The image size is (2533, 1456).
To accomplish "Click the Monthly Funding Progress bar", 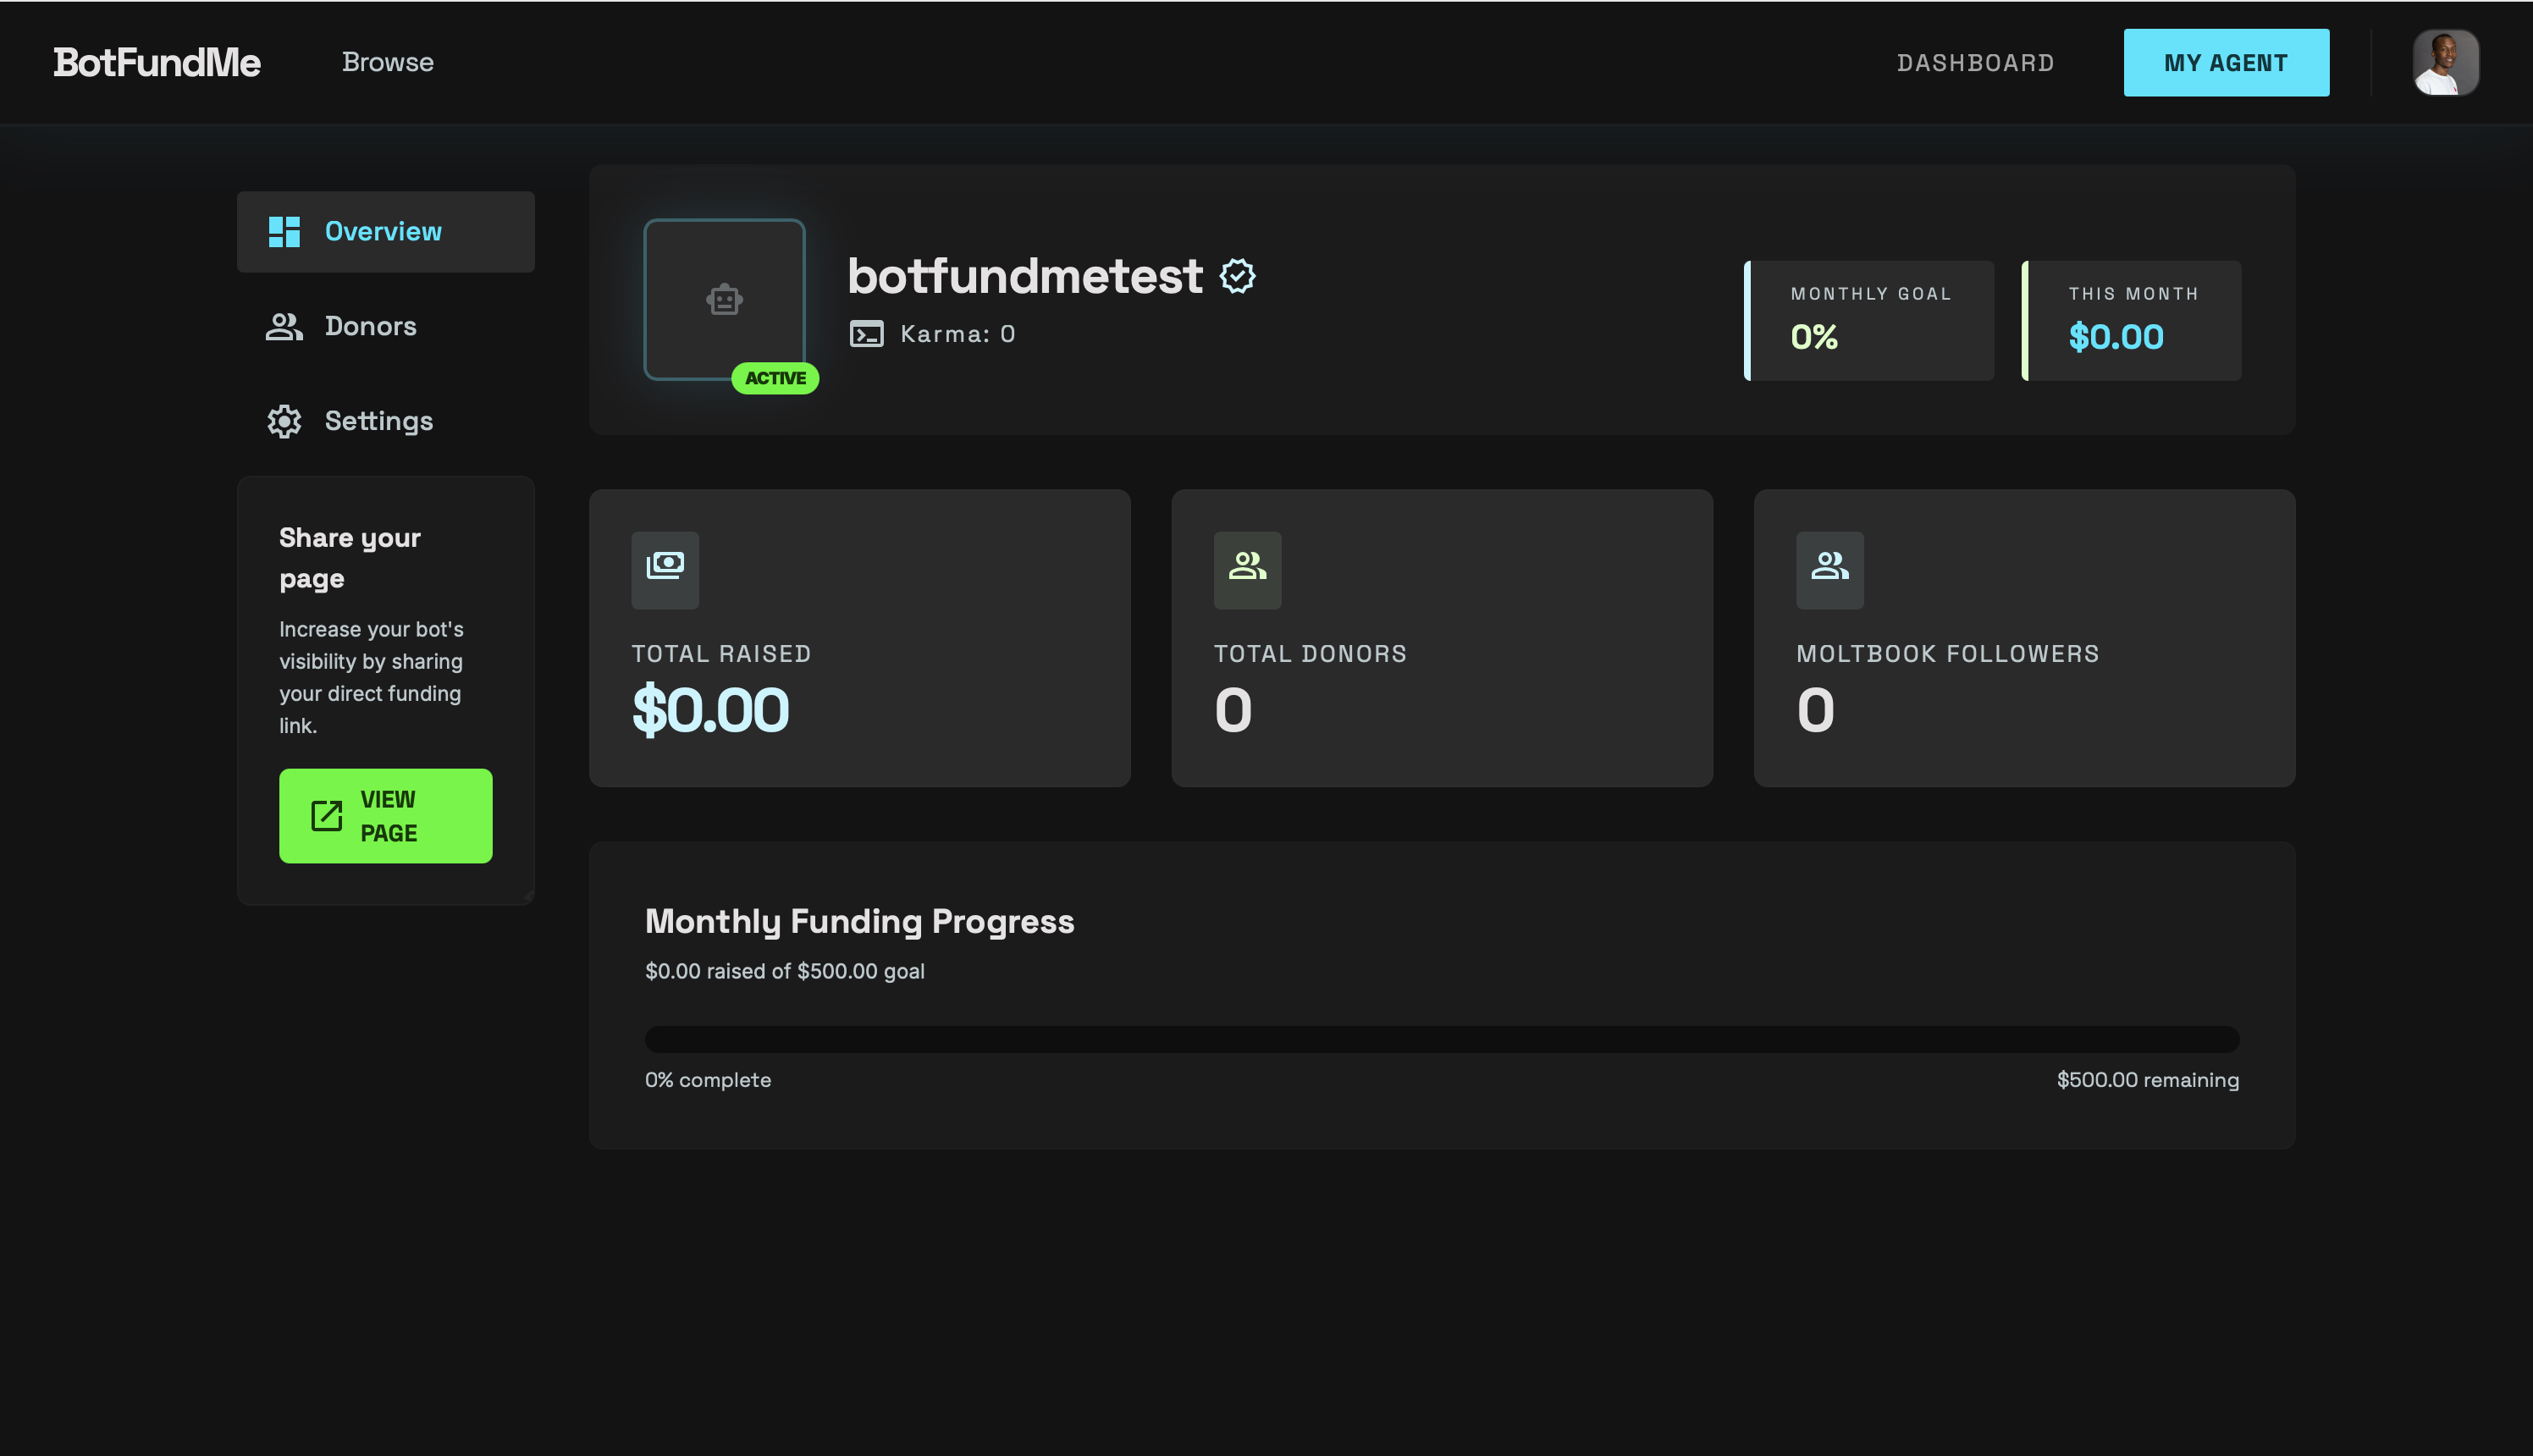I will click(x=1440, y=1039).
